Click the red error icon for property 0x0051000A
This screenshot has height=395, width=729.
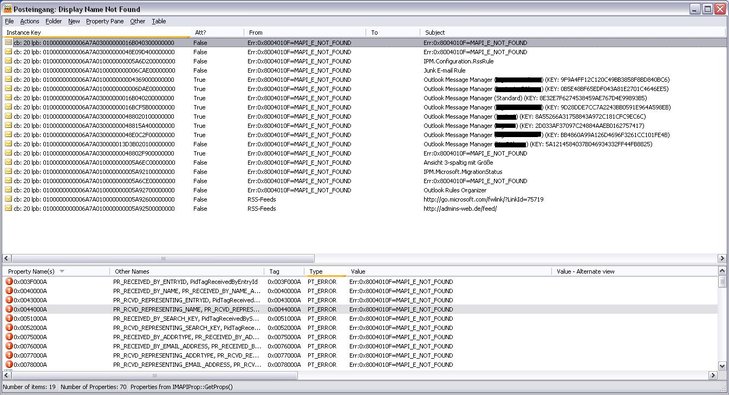(9, 319)
